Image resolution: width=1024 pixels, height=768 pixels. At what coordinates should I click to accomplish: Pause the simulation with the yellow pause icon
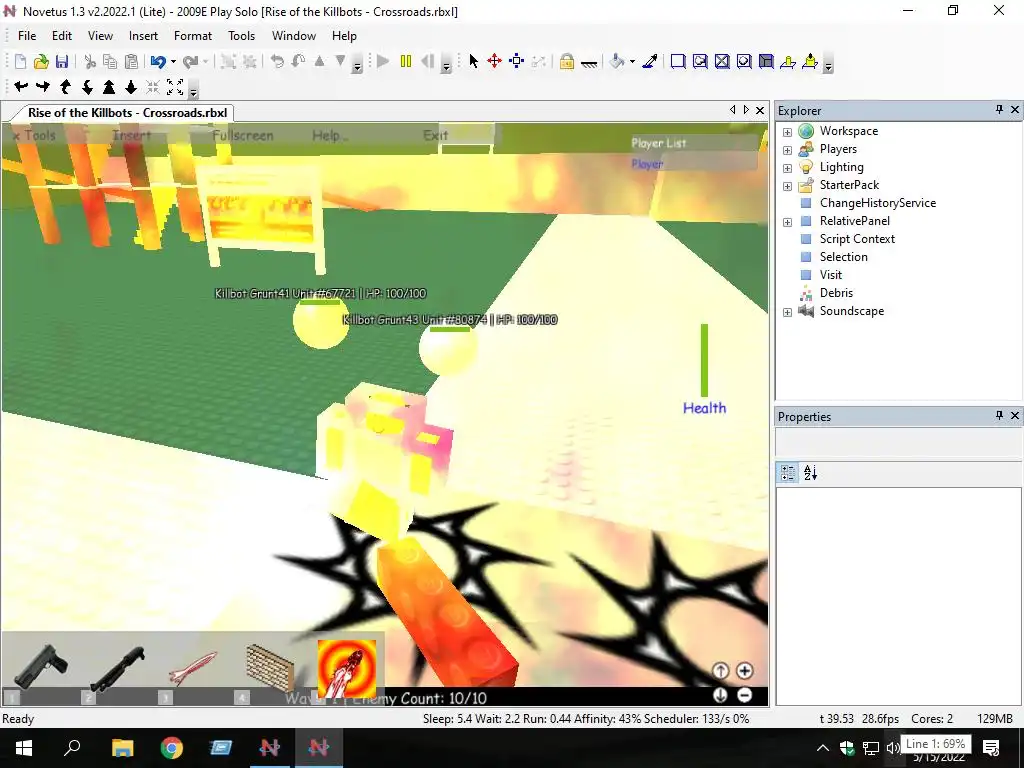pyautogui.click(x=406, y=61)
